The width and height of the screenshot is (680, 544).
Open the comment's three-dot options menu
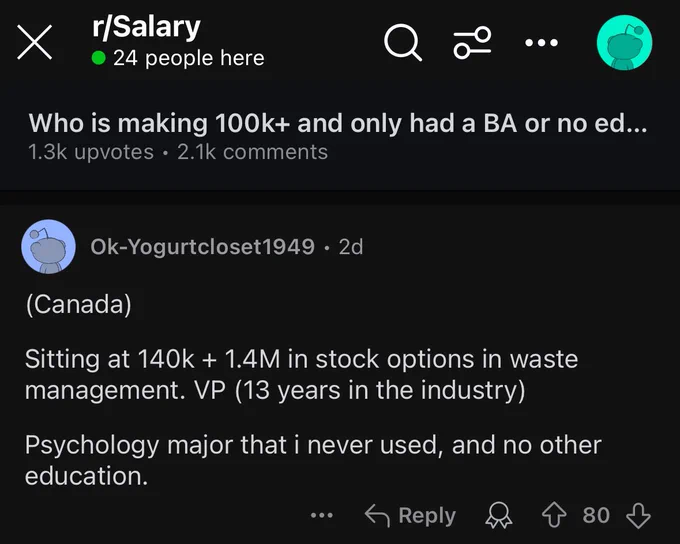tap(322, 515)
